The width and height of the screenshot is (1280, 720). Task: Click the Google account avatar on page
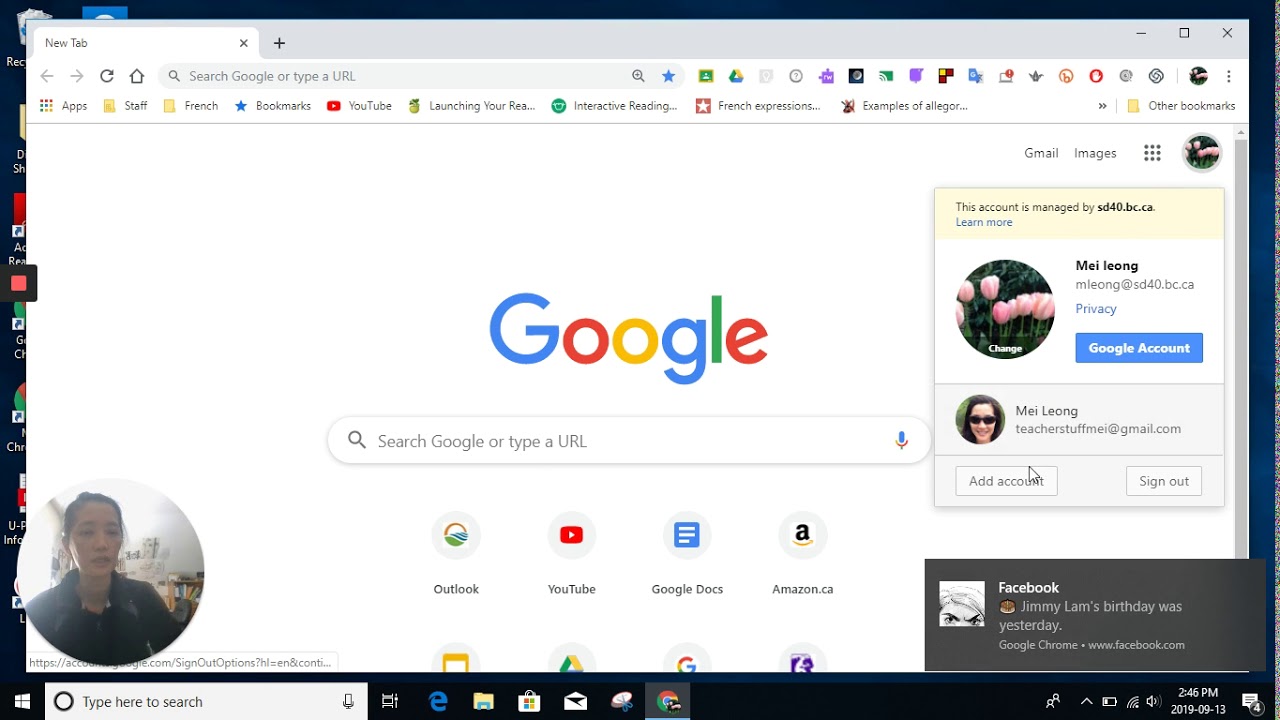1202,153
